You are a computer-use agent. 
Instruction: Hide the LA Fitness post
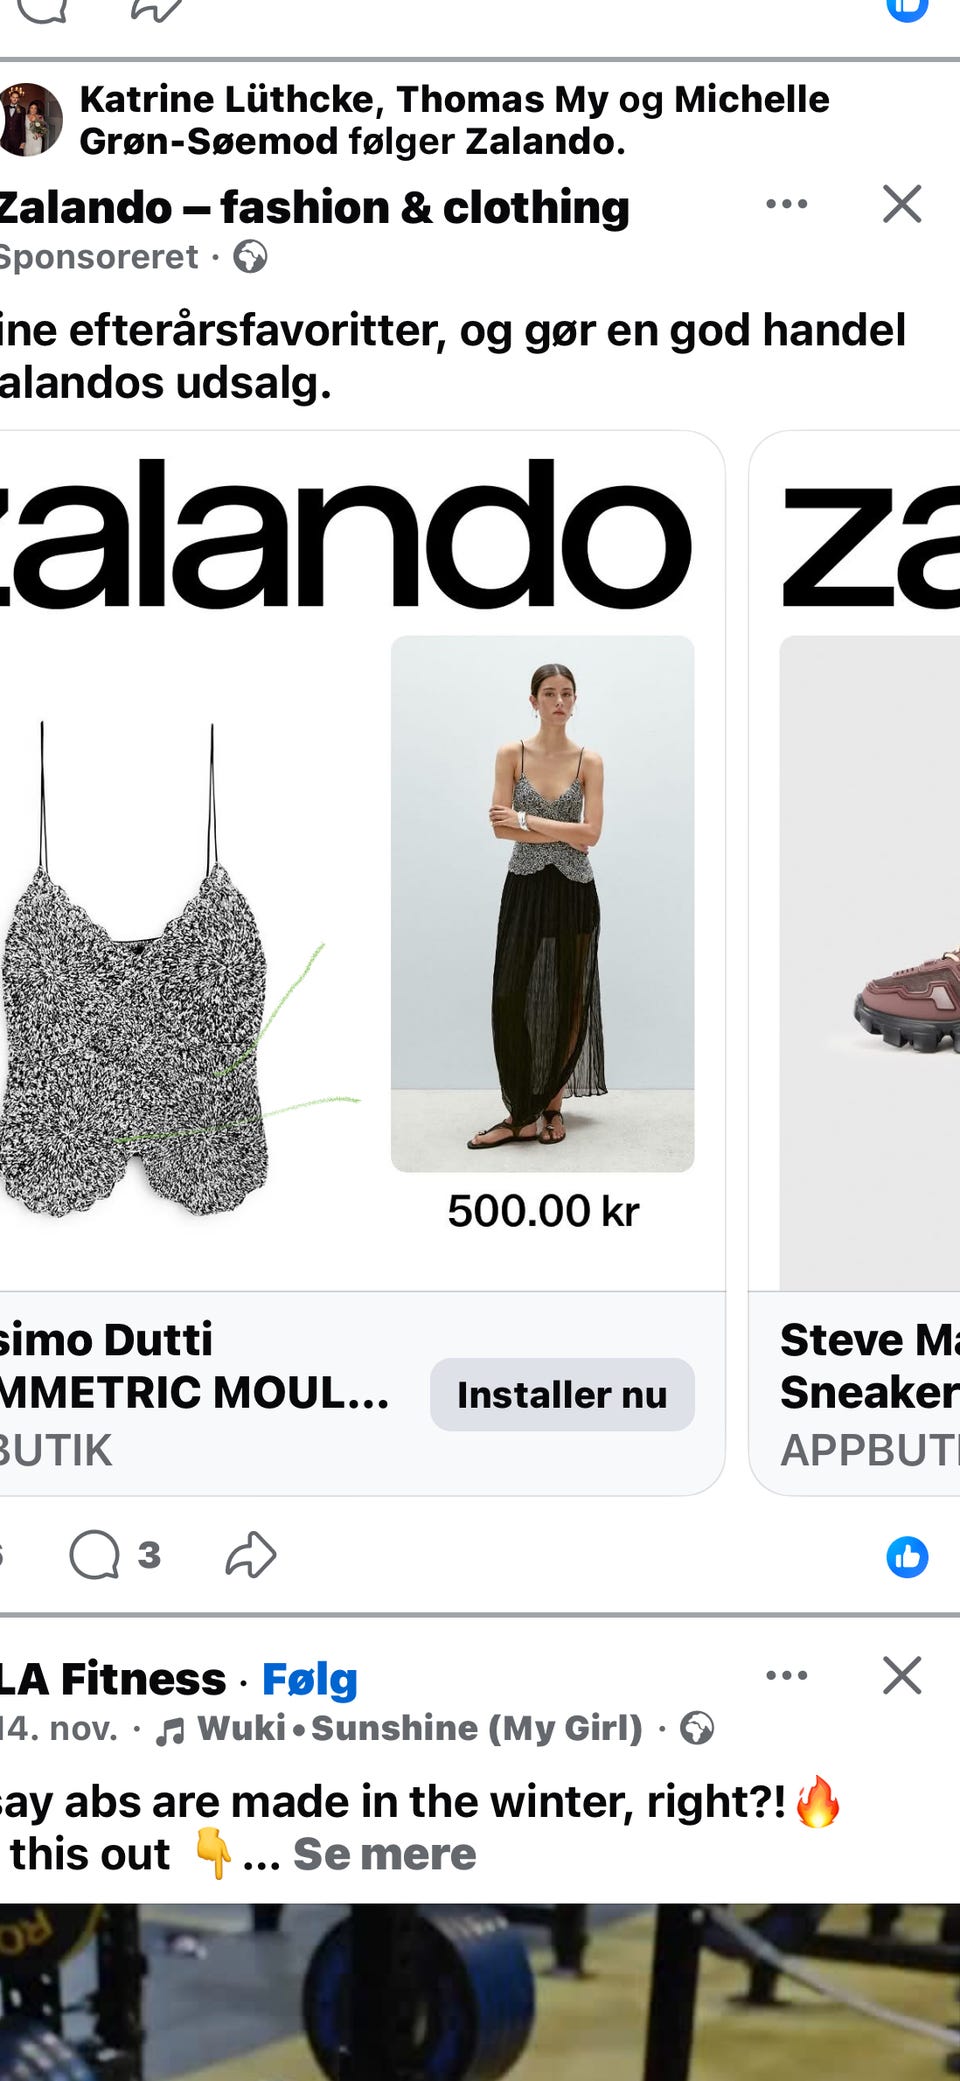pyautogui.click(x=902, y=1675)
